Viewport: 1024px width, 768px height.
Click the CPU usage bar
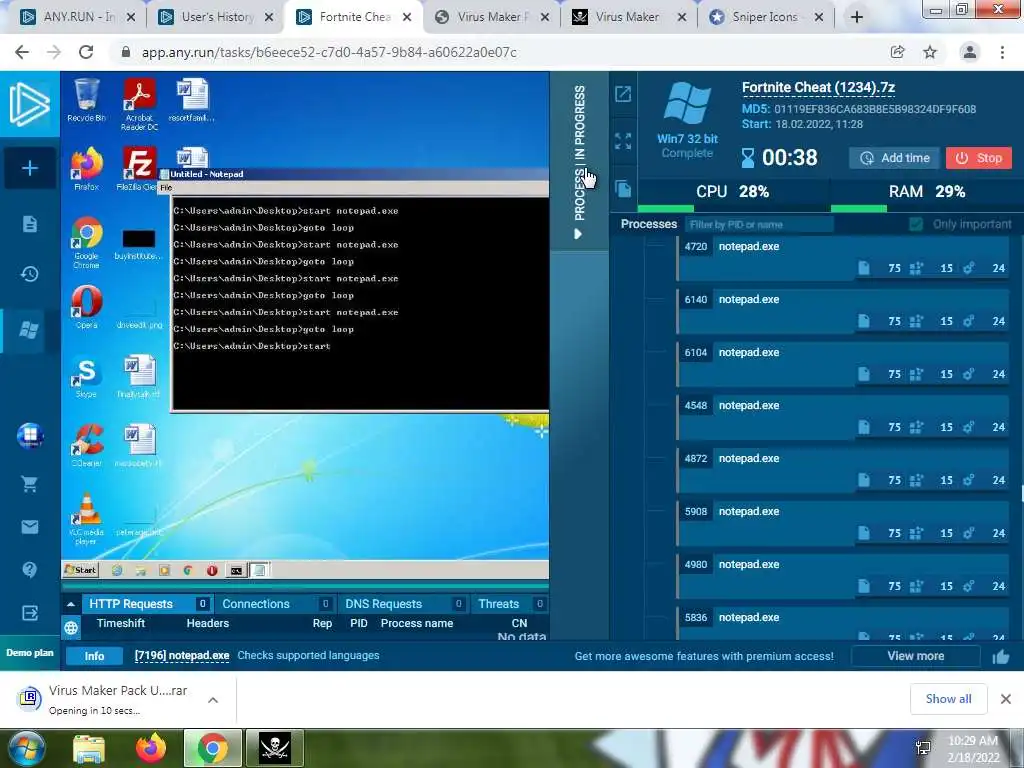click(x=733, y=208)
